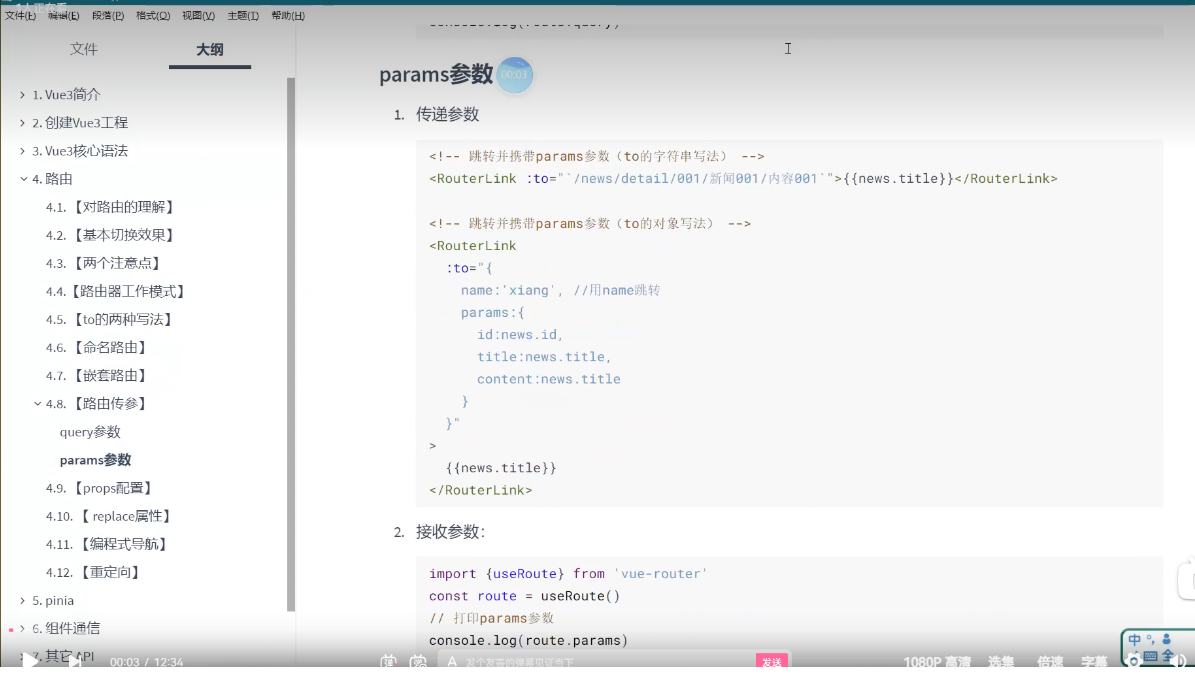
Task: Click the console.log(route.params) code line
Action: tap(528, 640)
